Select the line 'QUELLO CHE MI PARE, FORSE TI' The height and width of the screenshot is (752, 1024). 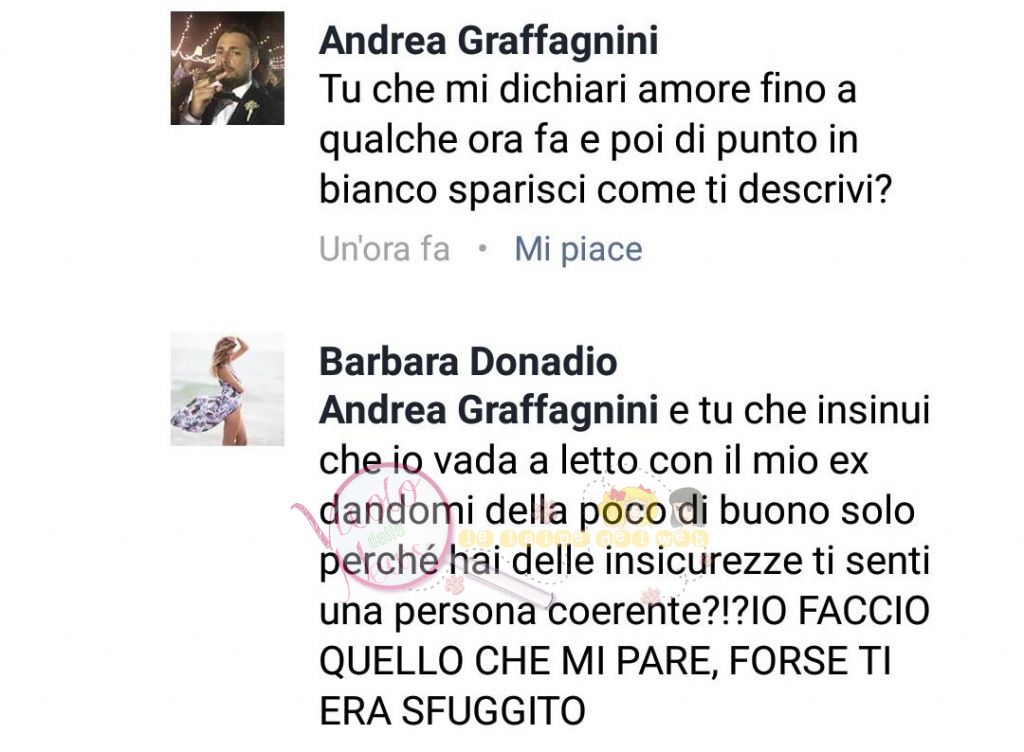coord(605,661)
